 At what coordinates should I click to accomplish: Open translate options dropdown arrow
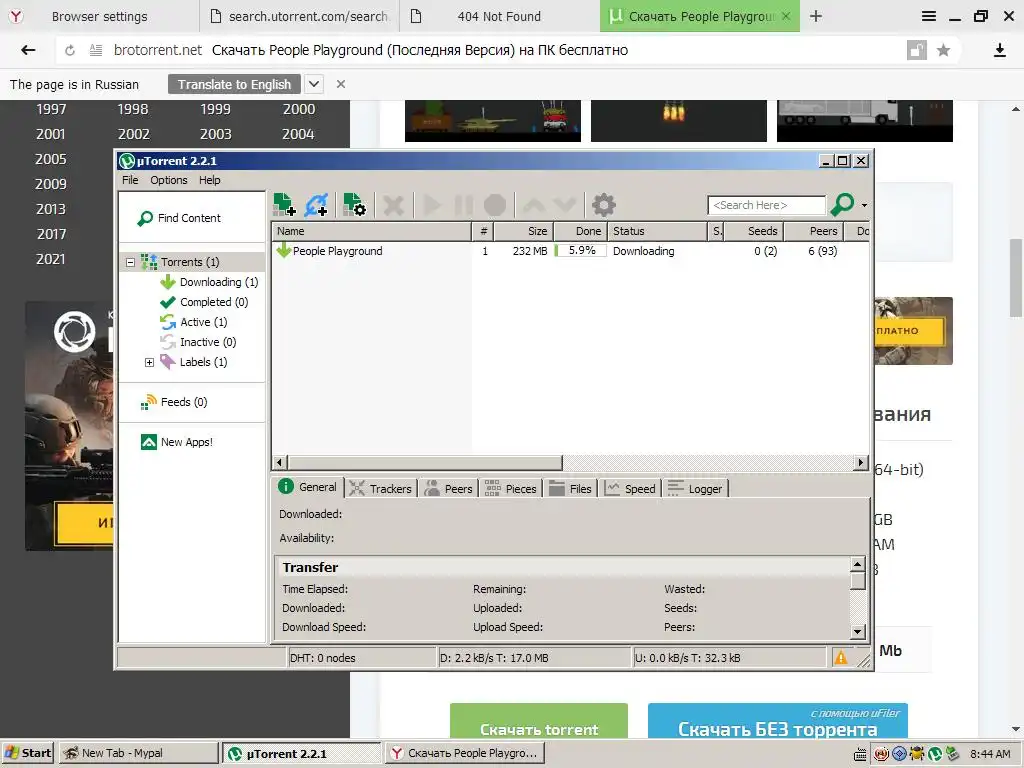tap(314, 84)
